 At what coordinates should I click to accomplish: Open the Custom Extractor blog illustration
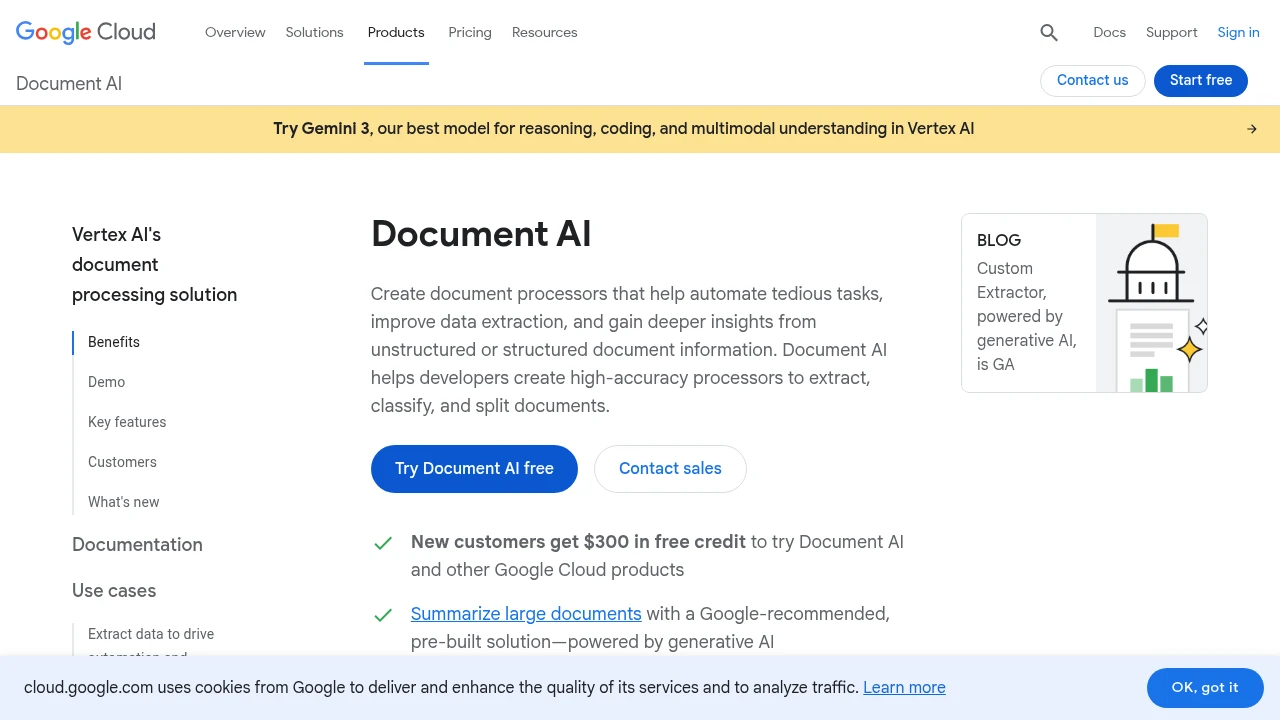[x=1151, y=303]
